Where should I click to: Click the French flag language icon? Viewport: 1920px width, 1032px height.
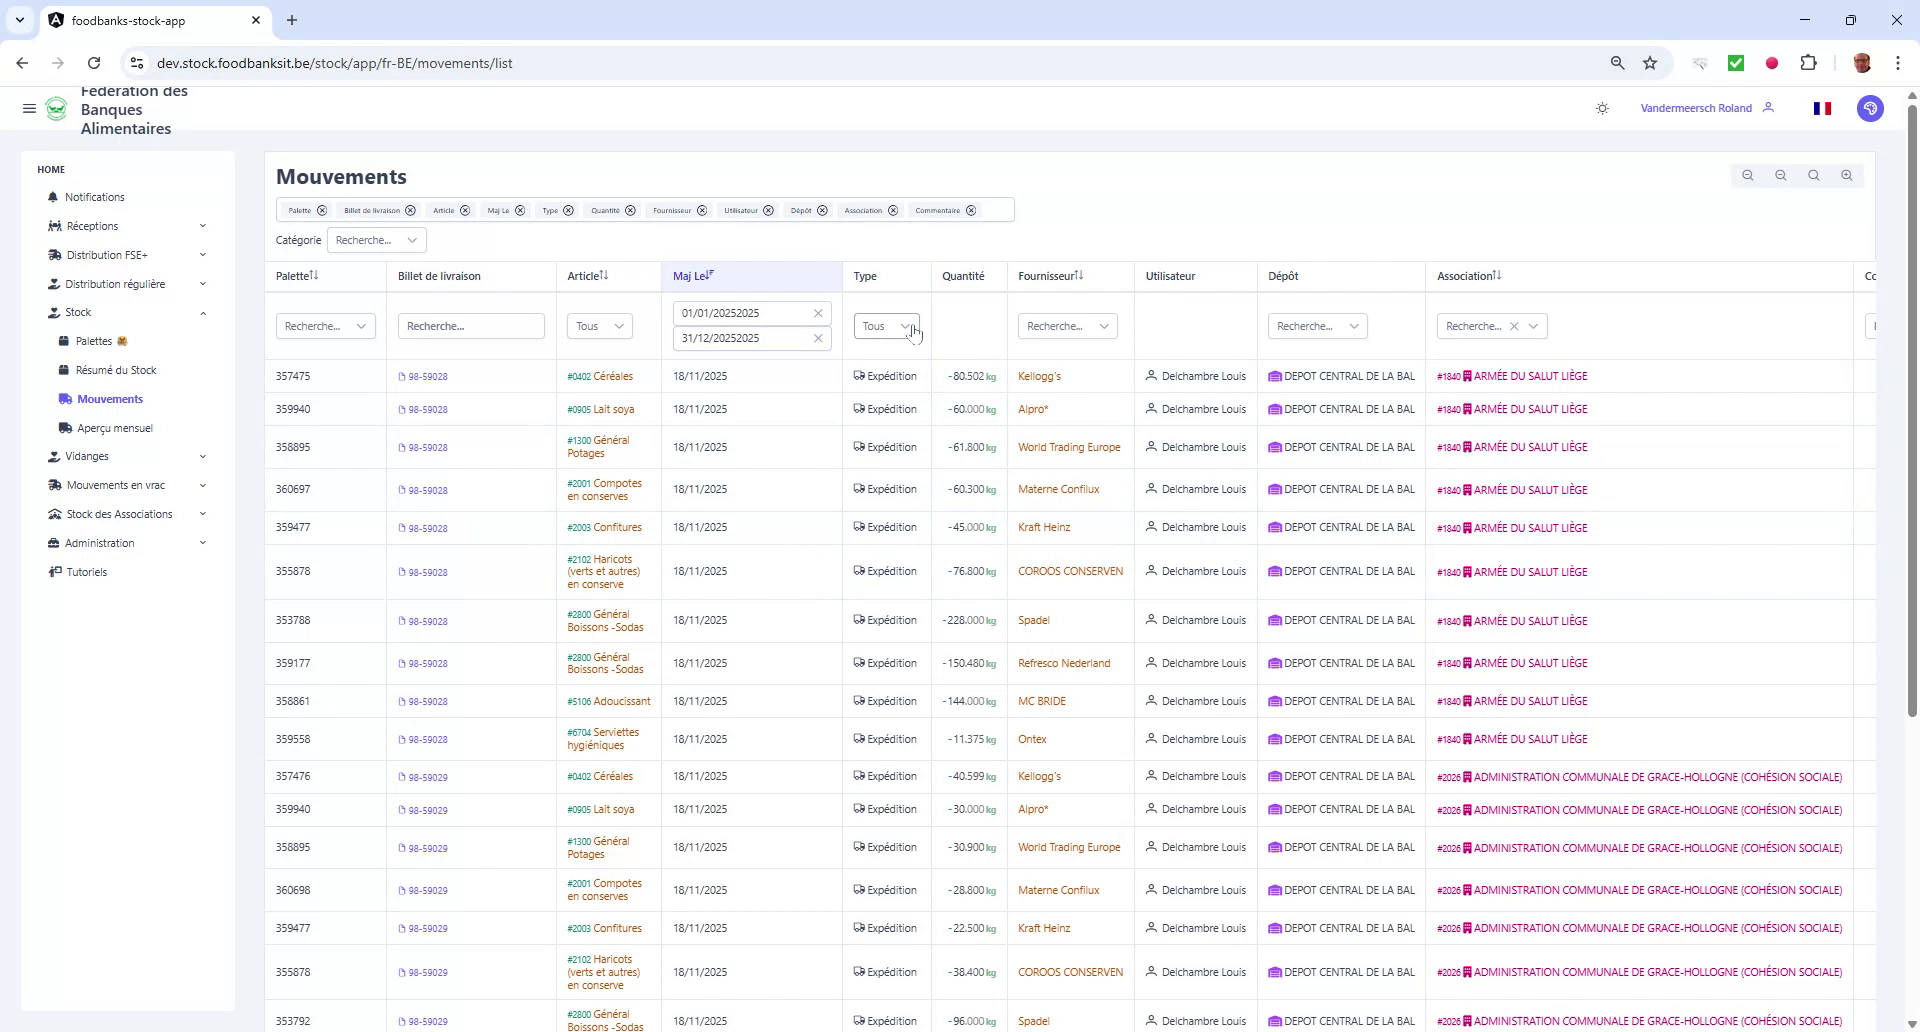coord(1822,108)
